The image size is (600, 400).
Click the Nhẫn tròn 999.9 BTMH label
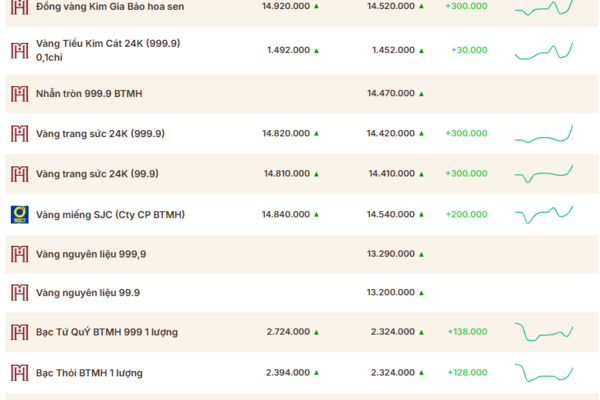click(x=89, y=94)
